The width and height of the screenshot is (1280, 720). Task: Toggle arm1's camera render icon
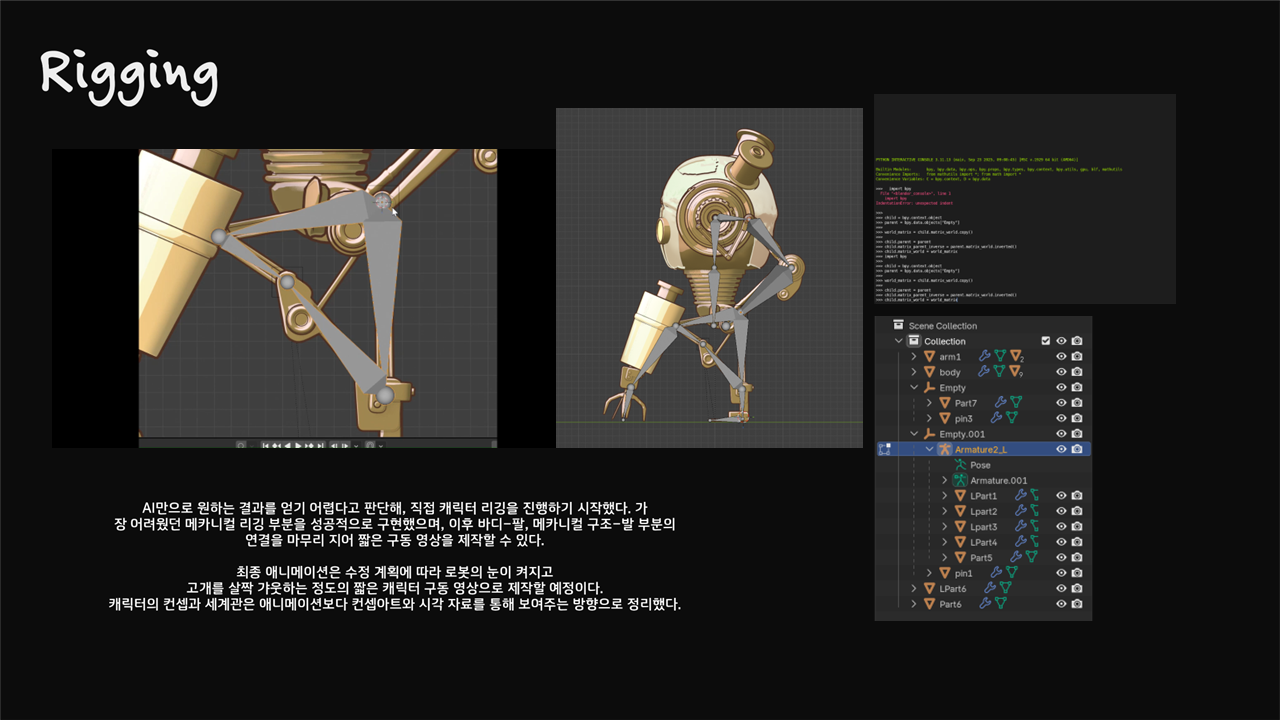coord(1076,356)
